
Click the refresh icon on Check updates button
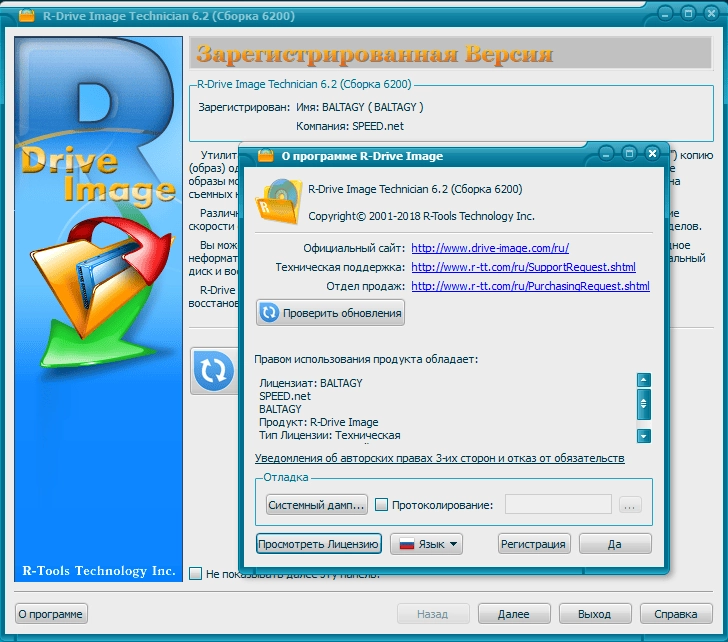[x=269, y=312]
